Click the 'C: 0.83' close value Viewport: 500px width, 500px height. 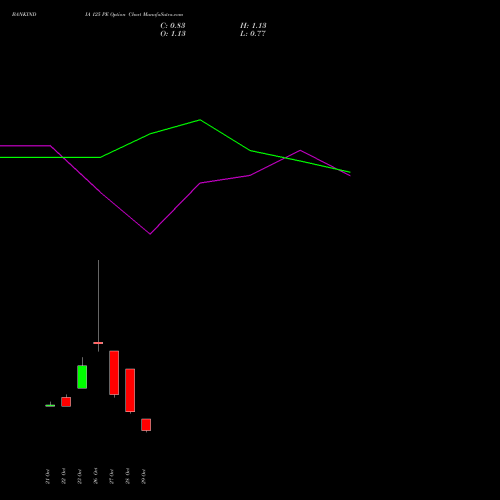tap(173, 26)
